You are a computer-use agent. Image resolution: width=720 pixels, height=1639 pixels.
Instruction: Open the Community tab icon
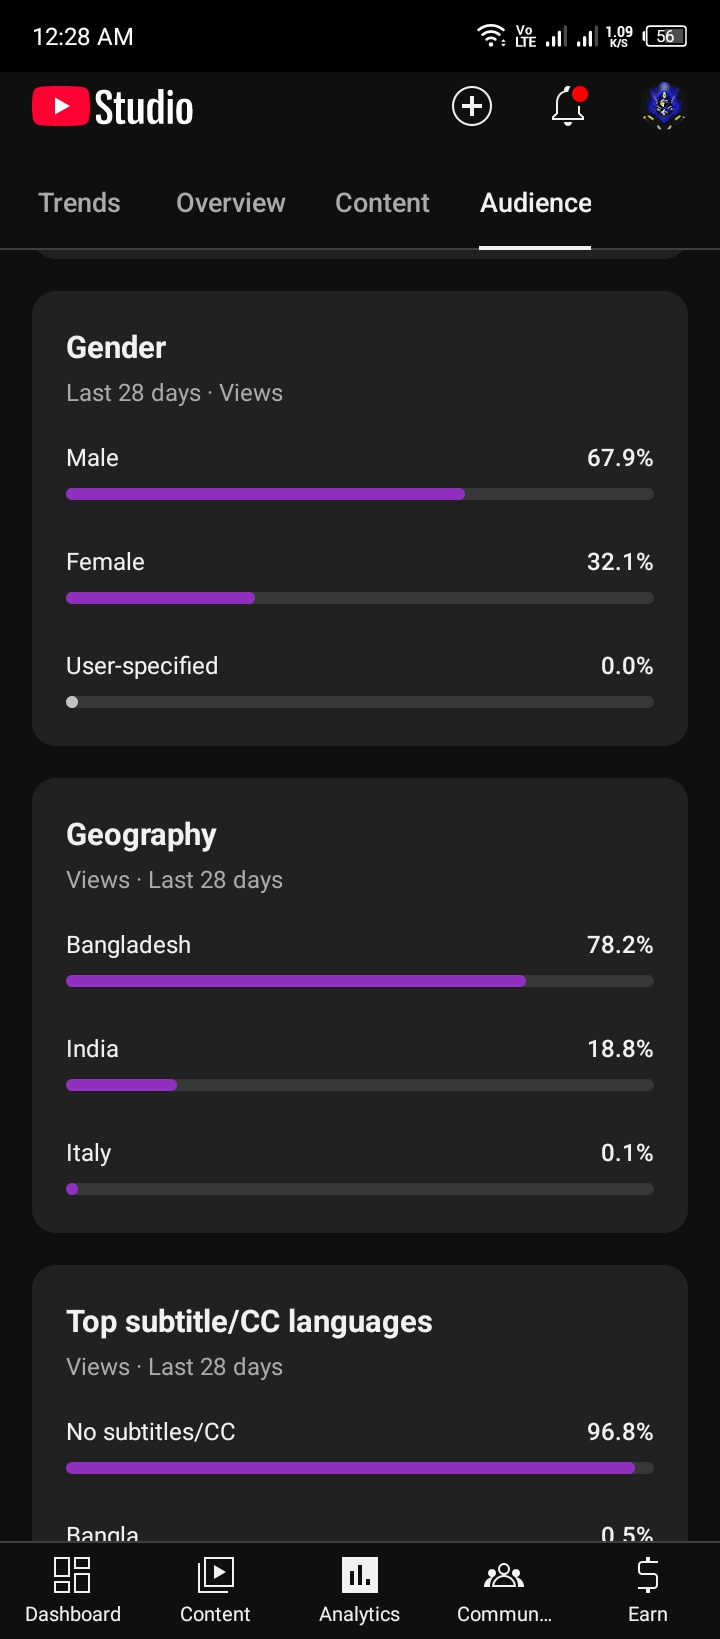pyautogui.click(x=504, y=1590)
